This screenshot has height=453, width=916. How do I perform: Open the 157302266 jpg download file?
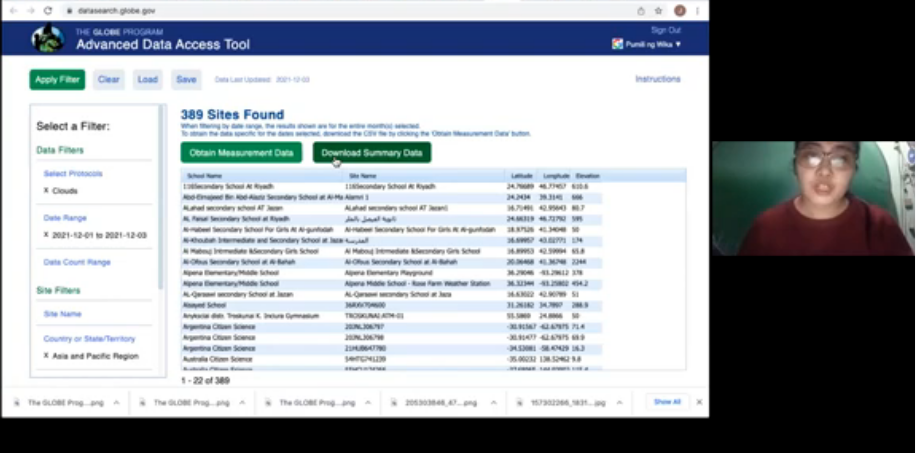567,403
